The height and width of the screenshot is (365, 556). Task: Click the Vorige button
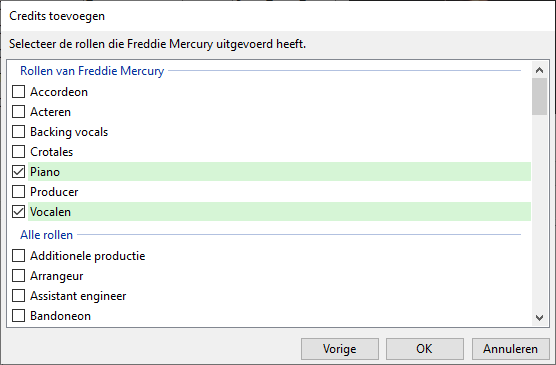340,349
